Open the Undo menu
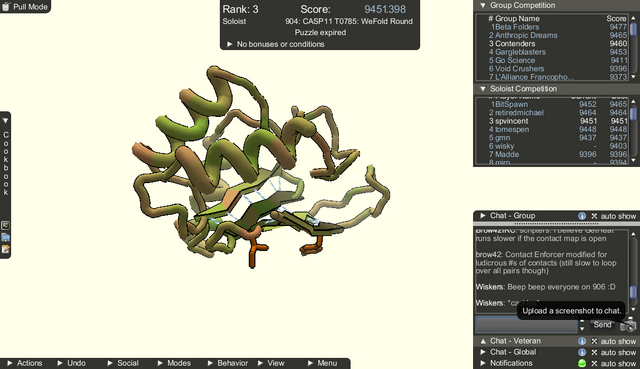 pyautogui.click(x=71, y=363)
